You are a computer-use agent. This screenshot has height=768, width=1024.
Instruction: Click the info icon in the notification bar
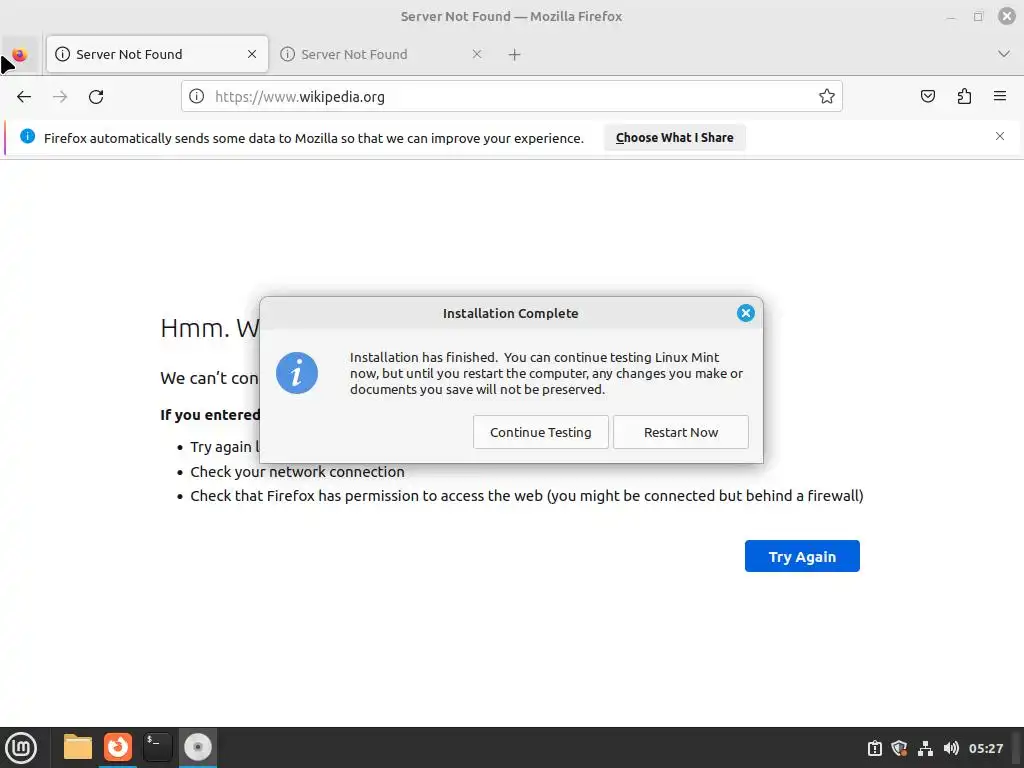point(27,136)
